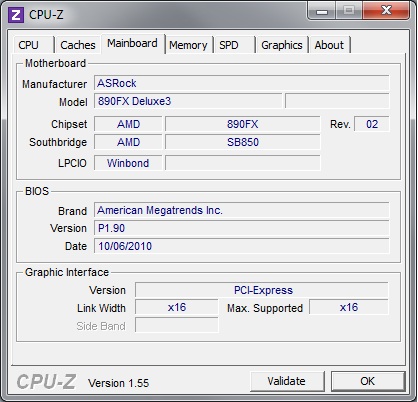Image resolution: width=418 pixels, height=402 pixels.
Task: Click the Manufacturer label
Action: click(55, 84)
